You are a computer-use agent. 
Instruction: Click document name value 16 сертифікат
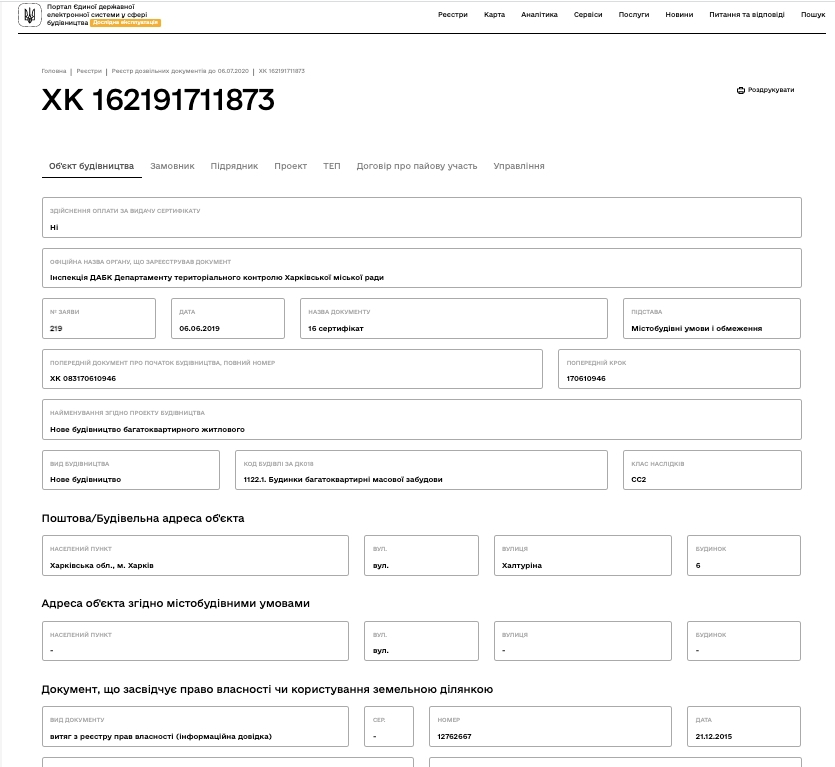(335, 329)
